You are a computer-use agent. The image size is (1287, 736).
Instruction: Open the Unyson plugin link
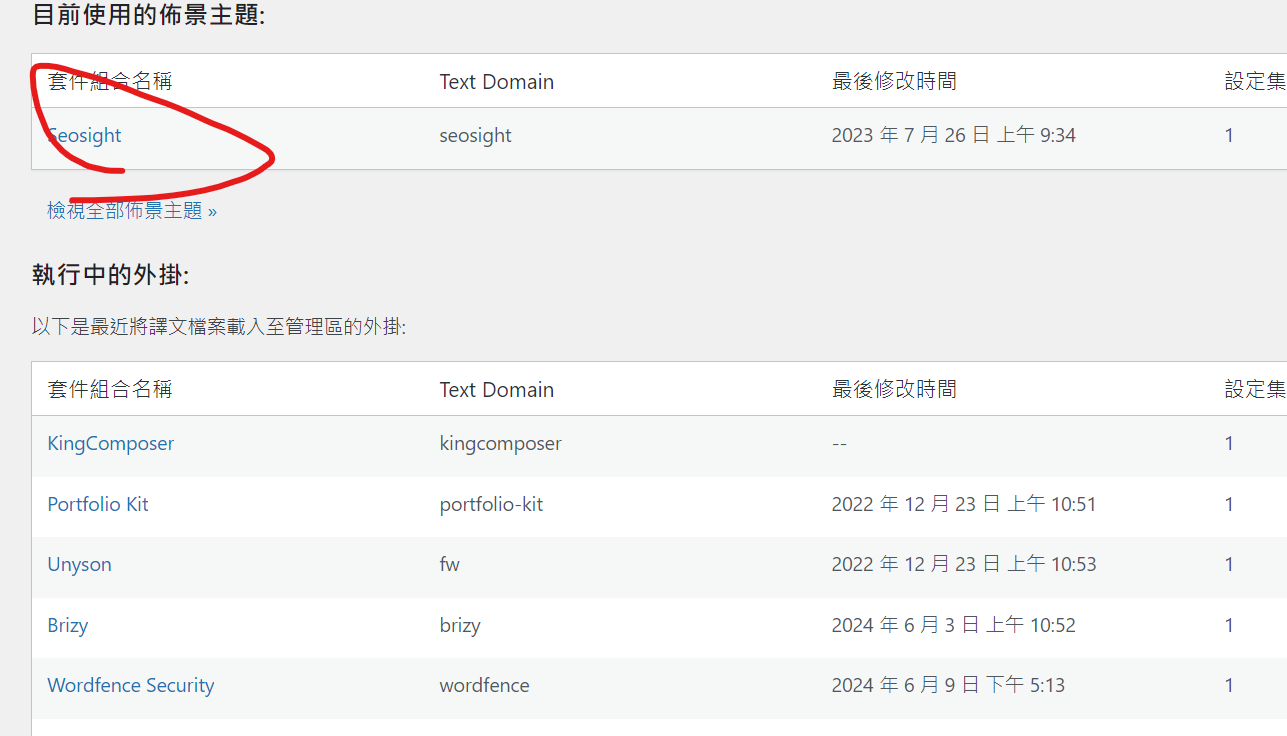click(x=79, y=564)
